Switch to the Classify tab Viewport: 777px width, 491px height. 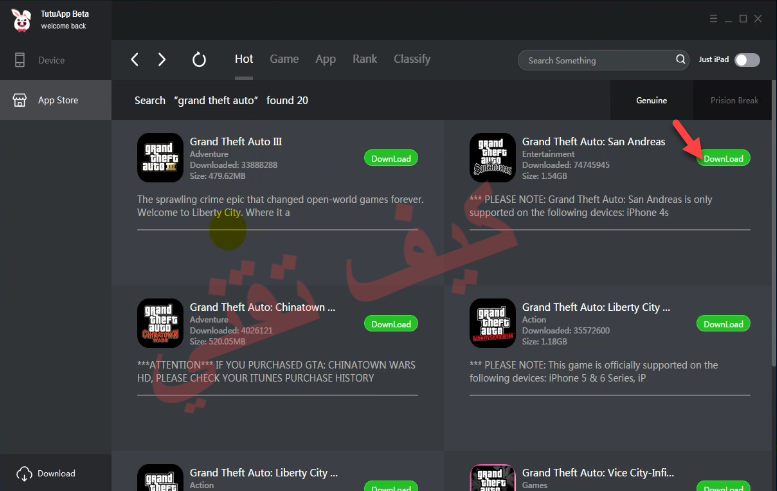[412, 59]
